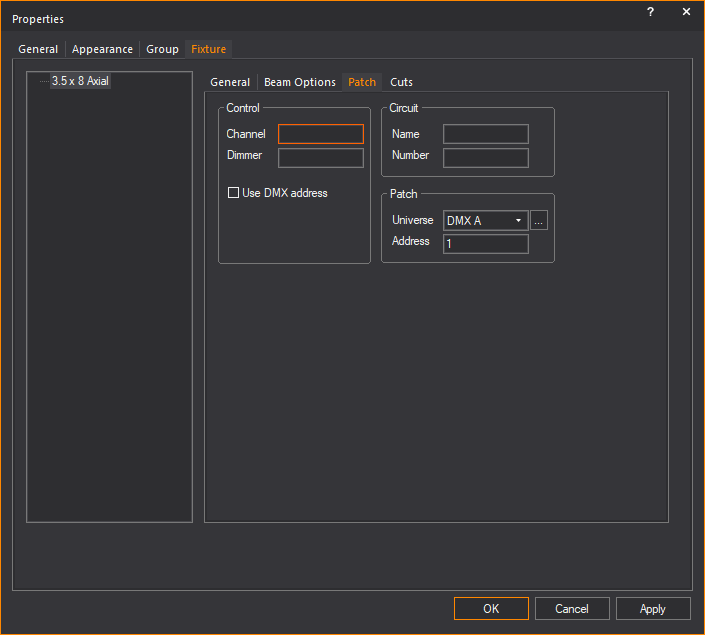Switch to the Beam Options tab
705x635 pixels.
point(299,82)
